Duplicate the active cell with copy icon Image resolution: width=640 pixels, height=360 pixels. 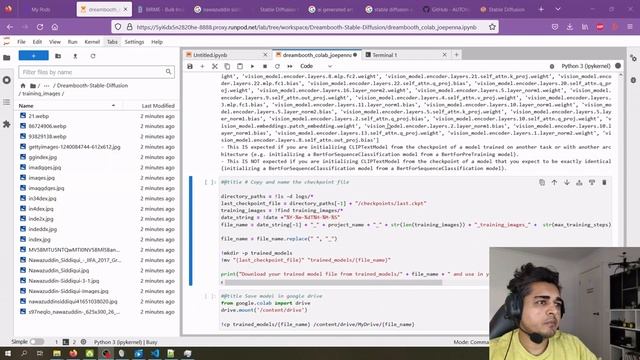click(x=542, y=182)
